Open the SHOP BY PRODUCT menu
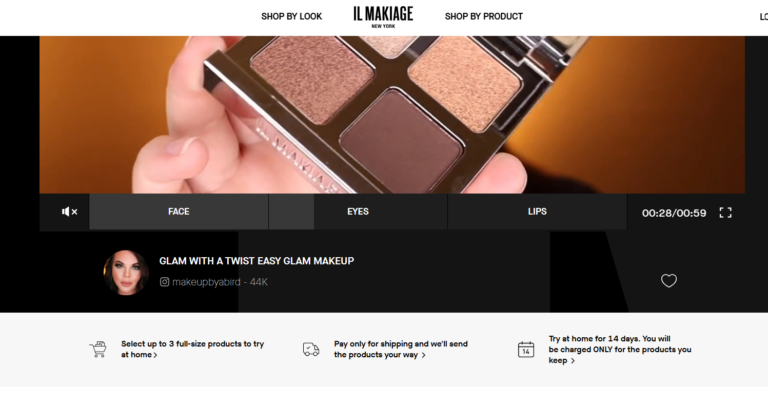Viewport: 768px width, 404px height. pos(483,17)
